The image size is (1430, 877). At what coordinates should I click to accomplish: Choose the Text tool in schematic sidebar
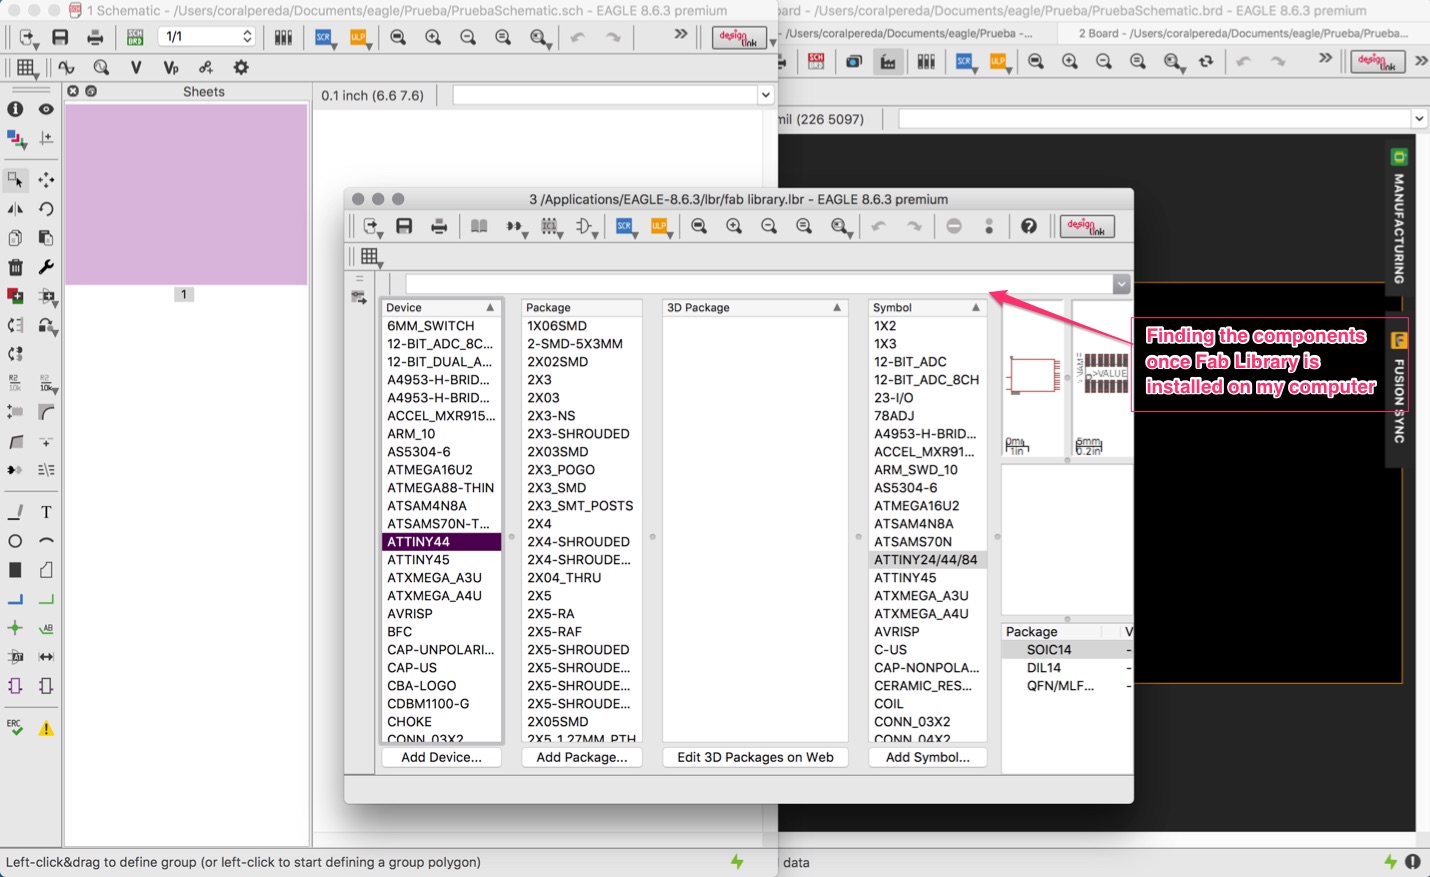pyautogui.click(x=46, y=512)
